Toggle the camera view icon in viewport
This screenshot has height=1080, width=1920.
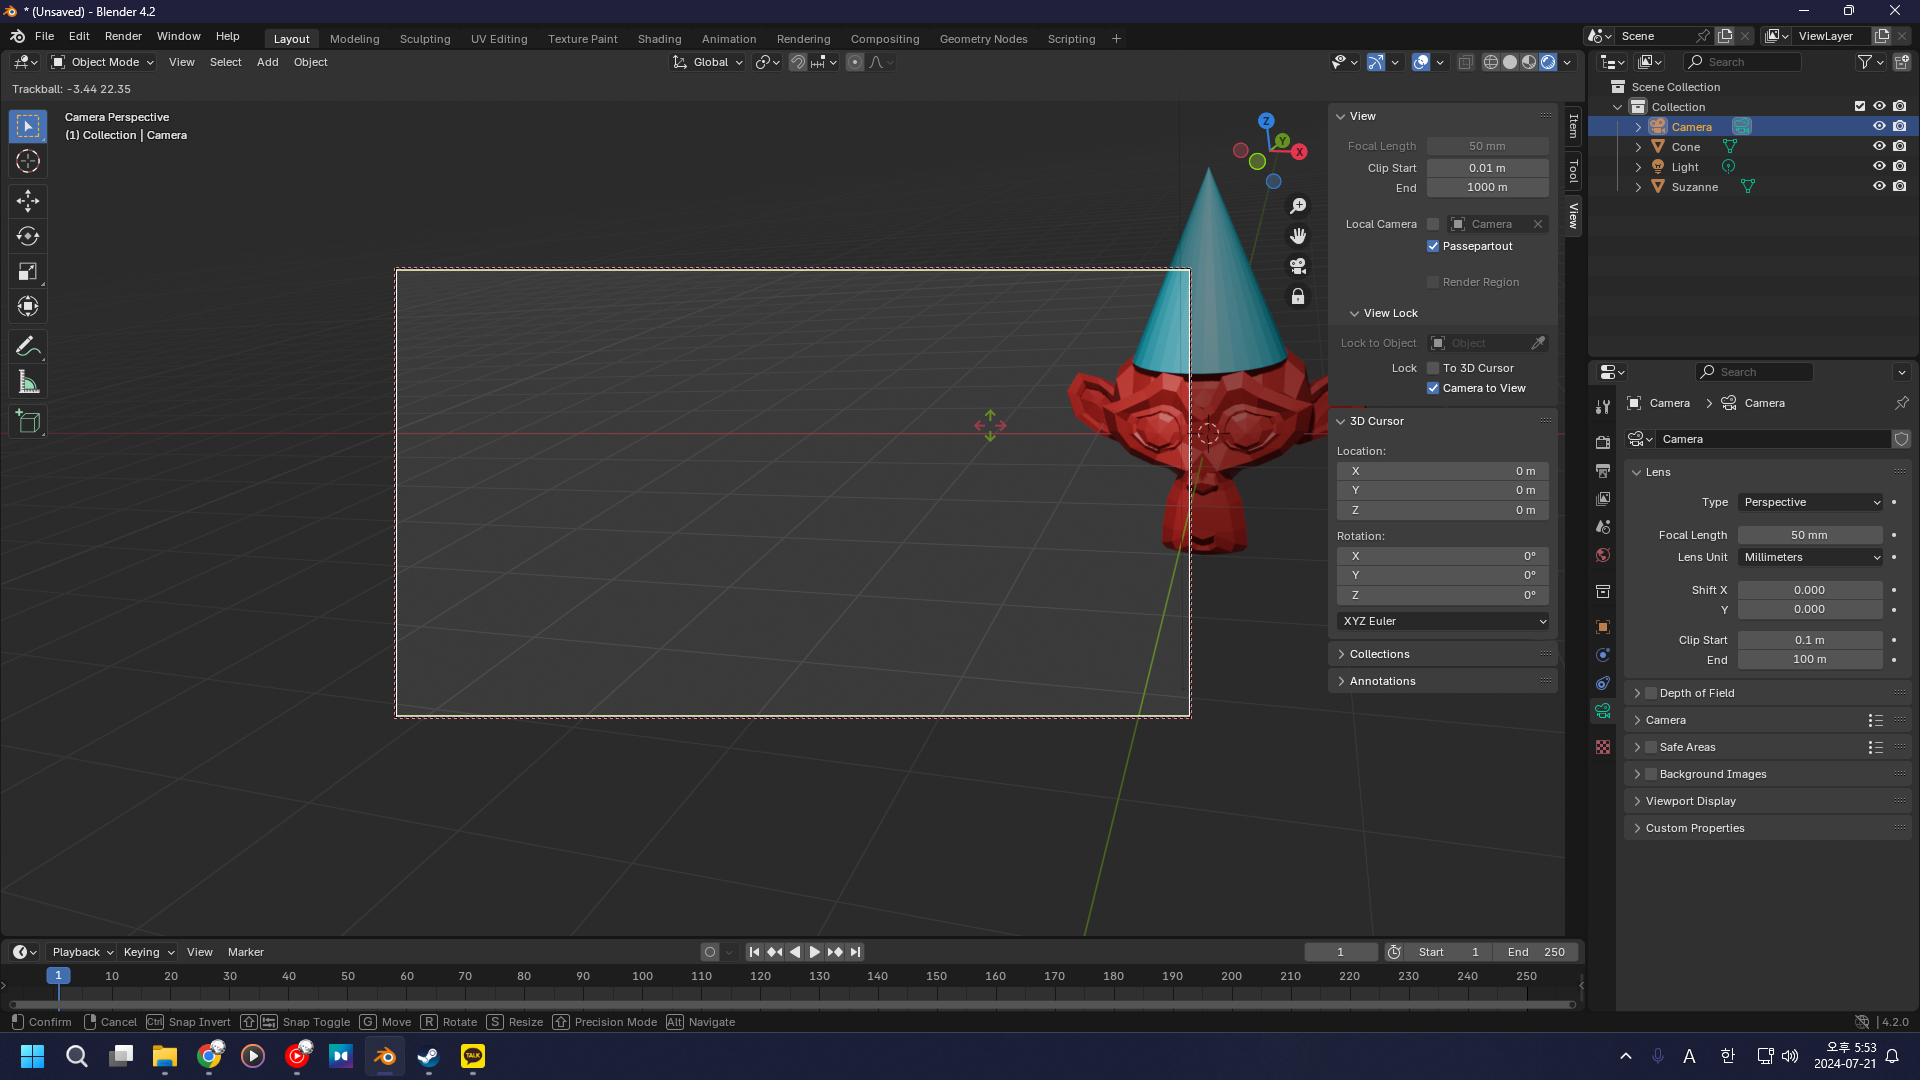1298,266
